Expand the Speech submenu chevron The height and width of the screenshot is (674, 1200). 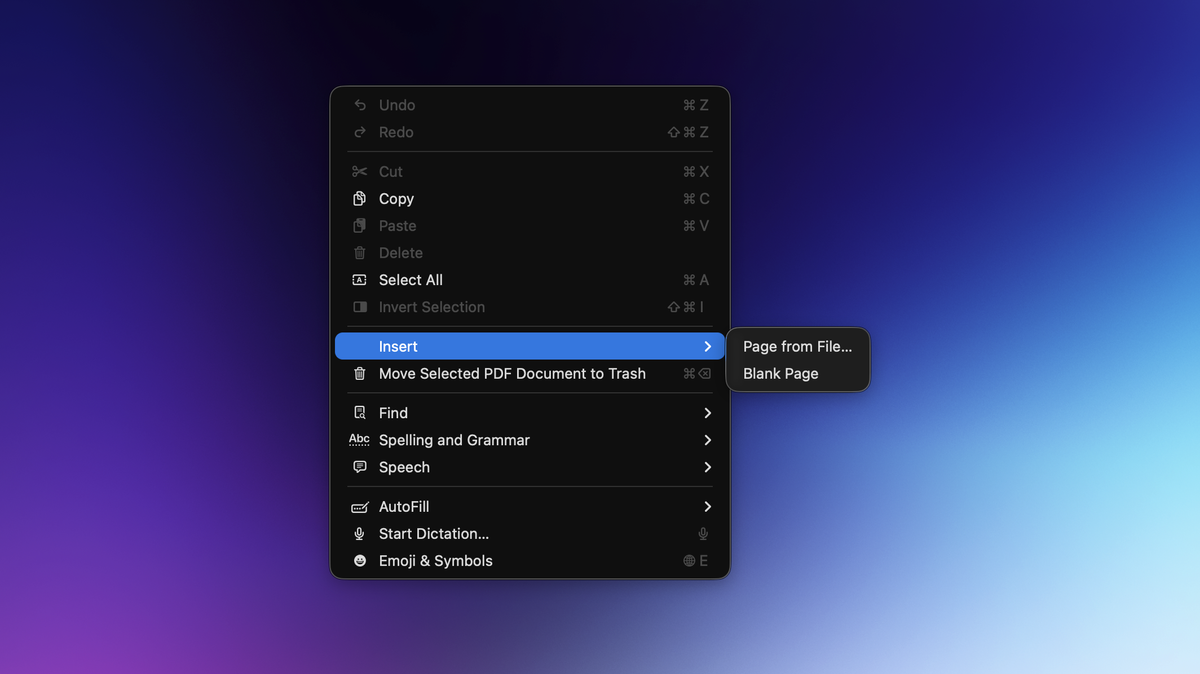[707, 467]
